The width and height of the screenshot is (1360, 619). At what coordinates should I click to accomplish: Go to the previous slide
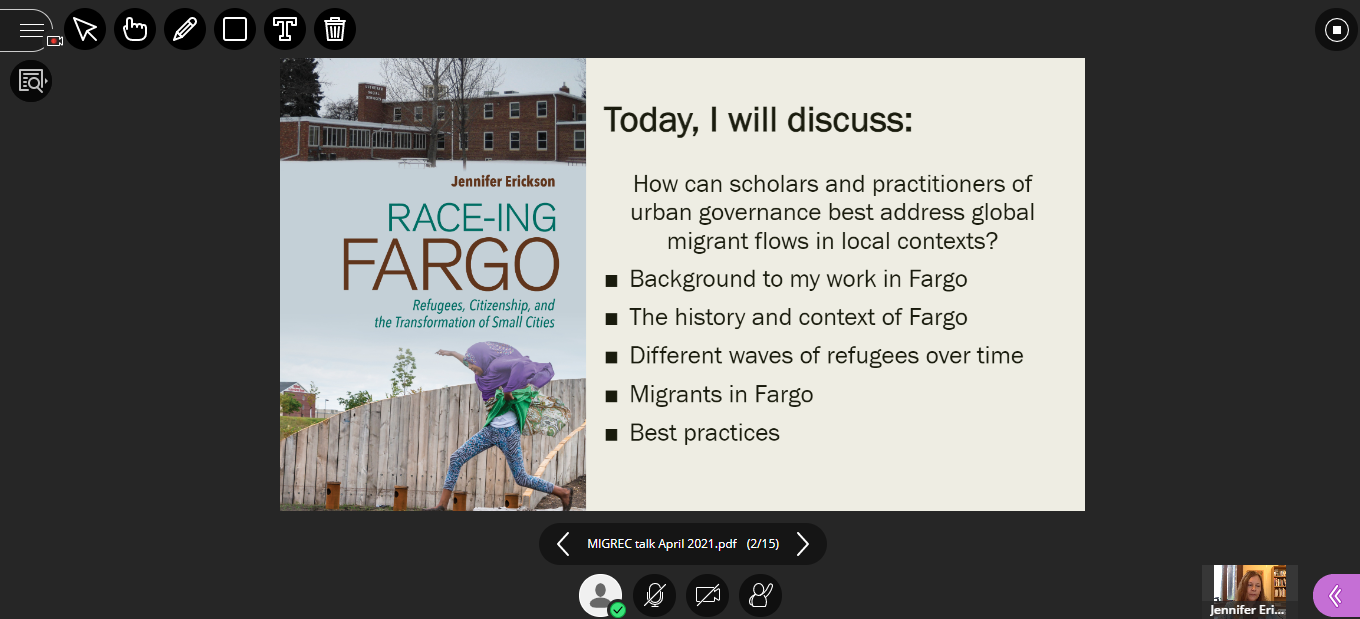coord(563,544)
